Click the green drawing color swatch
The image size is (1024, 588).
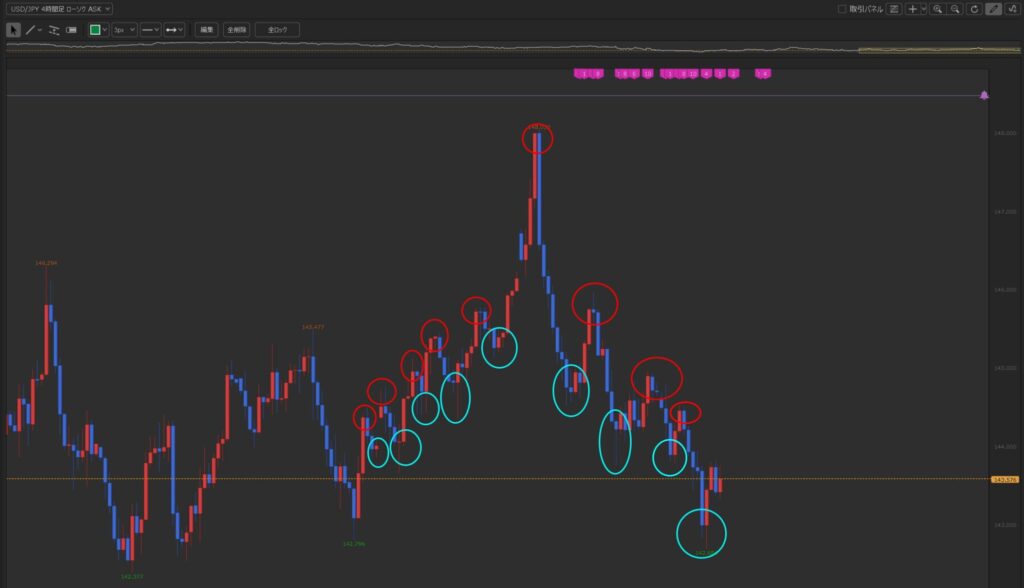[95, 30]
